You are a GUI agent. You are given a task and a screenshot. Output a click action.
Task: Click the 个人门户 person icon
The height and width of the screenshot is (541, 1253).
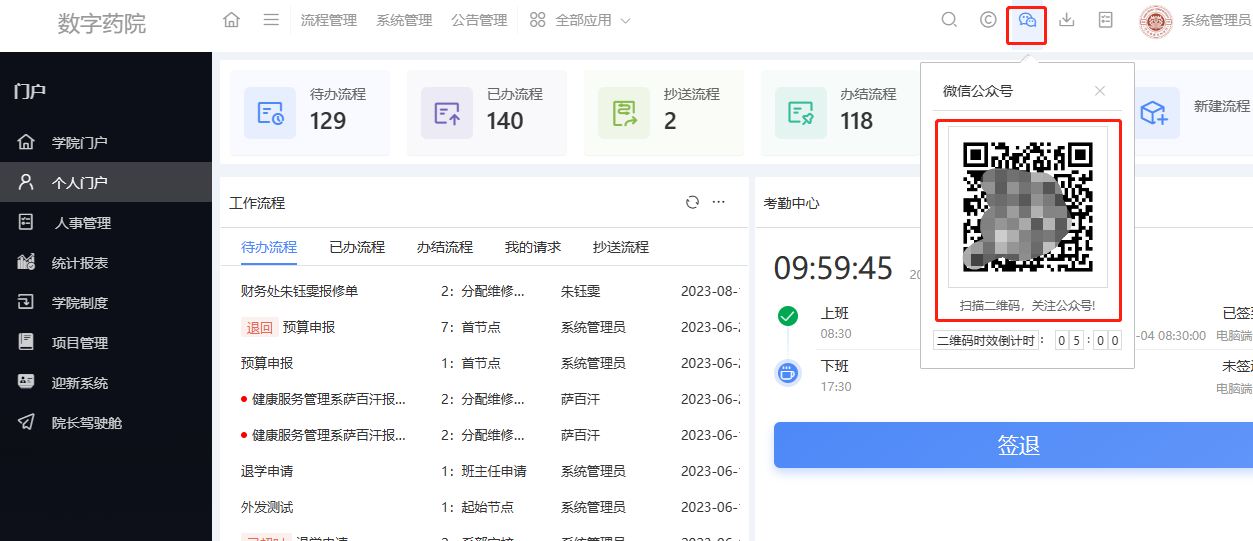(27, 182)
